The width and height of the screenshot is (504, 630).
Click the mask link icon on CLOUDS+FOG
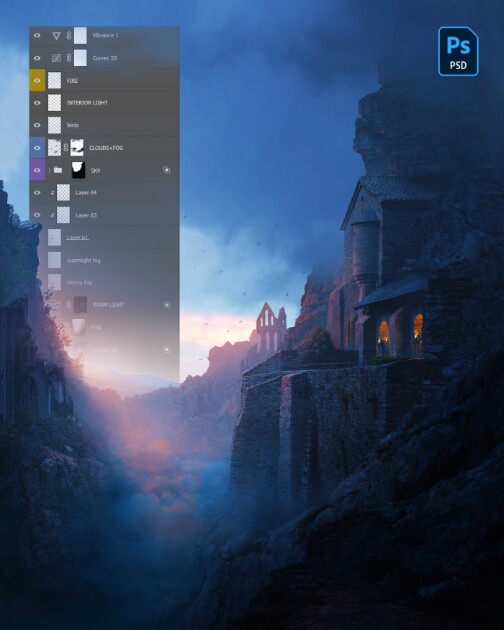66,148
